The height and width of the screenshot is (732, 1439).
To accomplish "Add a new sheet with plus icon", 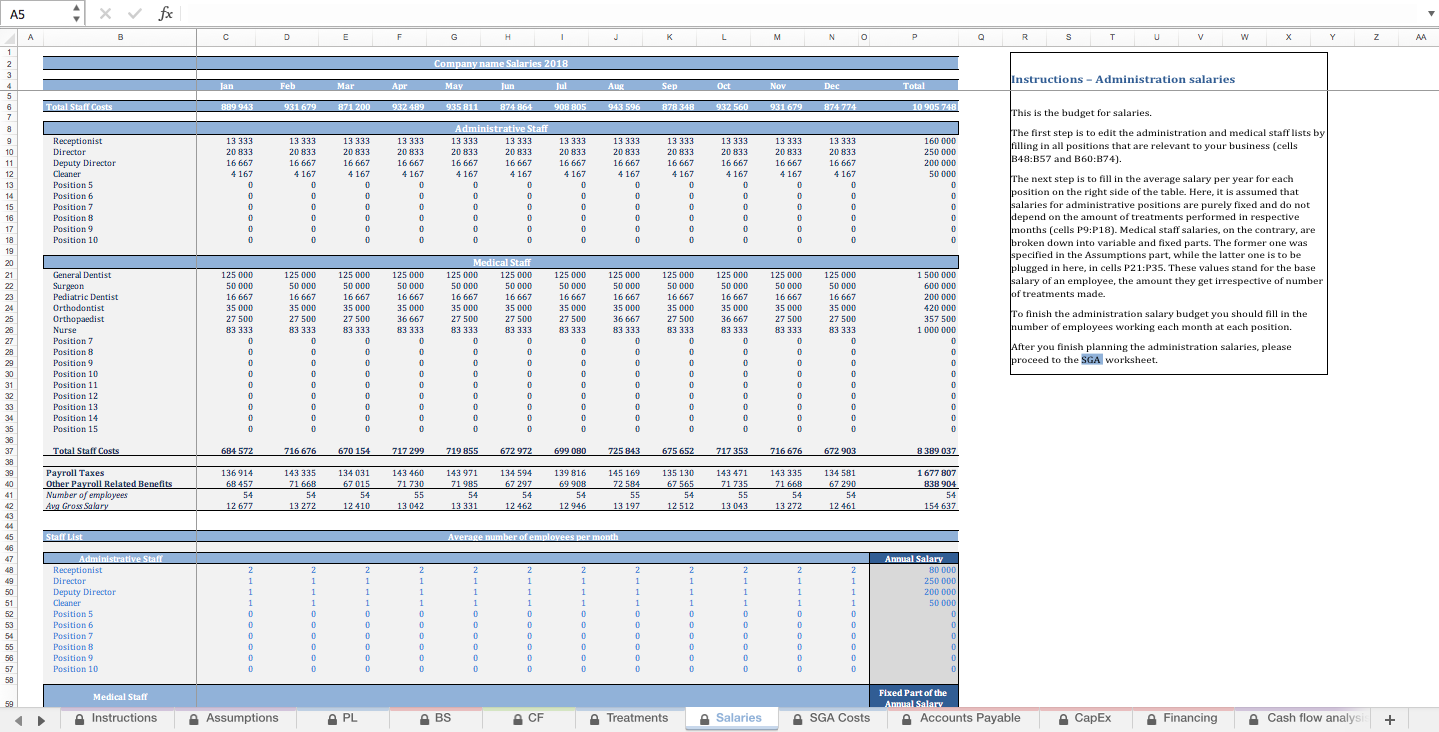I will click(x=1389, y=719).
